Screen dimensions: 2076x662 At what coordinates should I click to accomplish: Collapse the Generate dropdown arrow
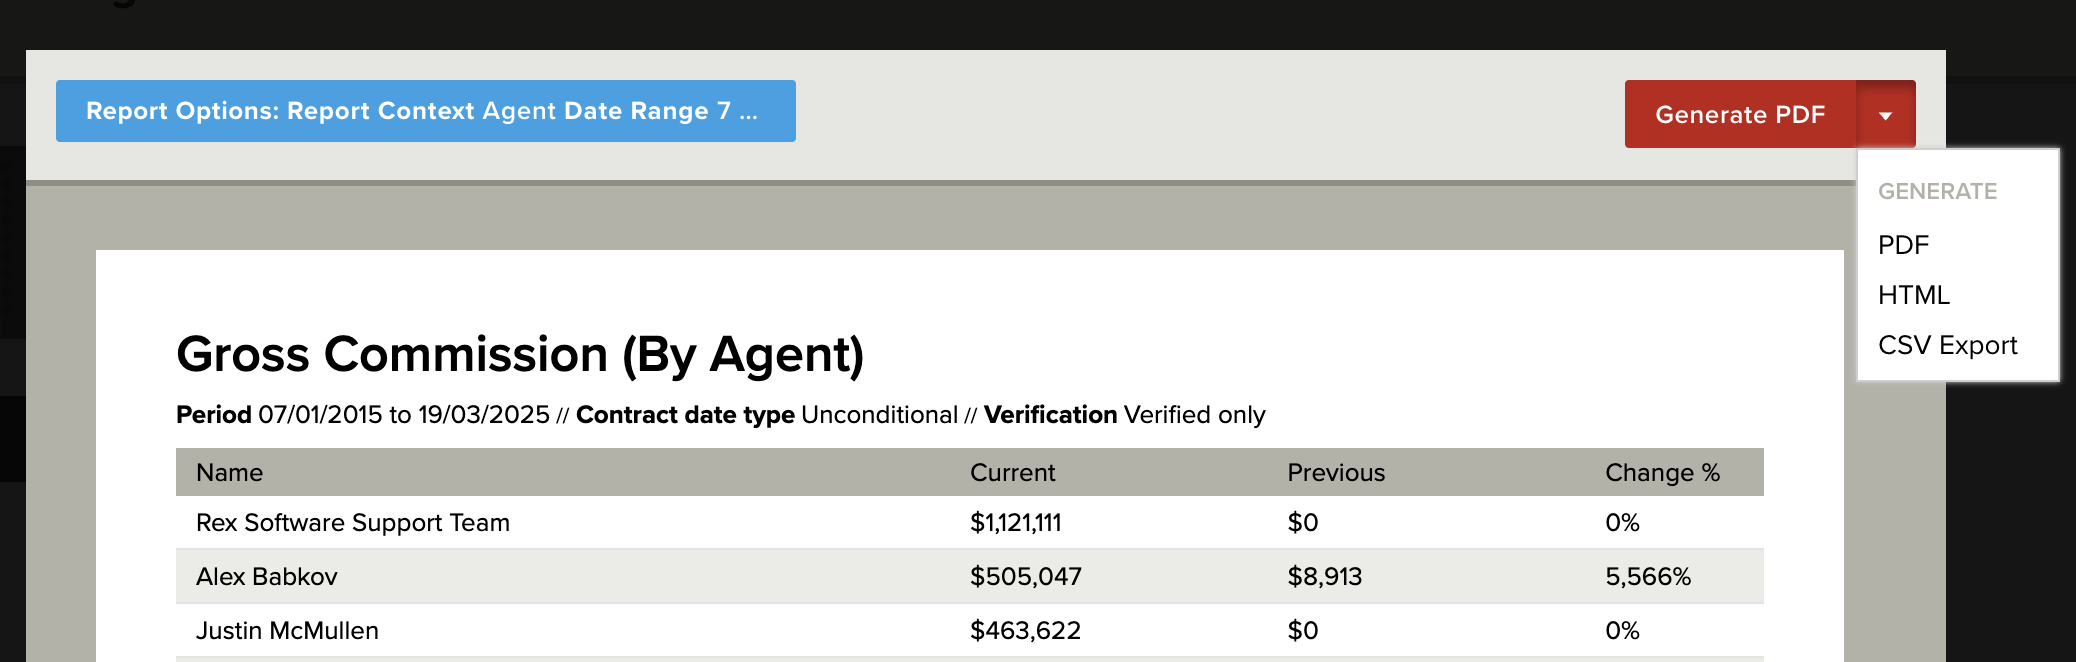point(1886,114)
